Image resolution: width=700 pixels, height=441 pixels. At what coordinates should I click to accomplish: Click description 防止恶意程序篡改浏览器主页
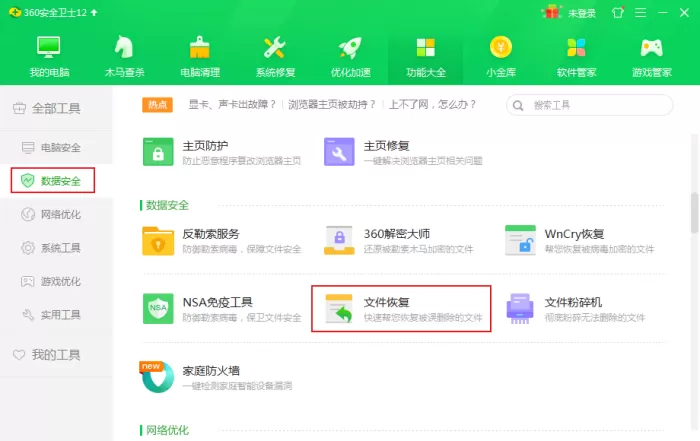242,161
